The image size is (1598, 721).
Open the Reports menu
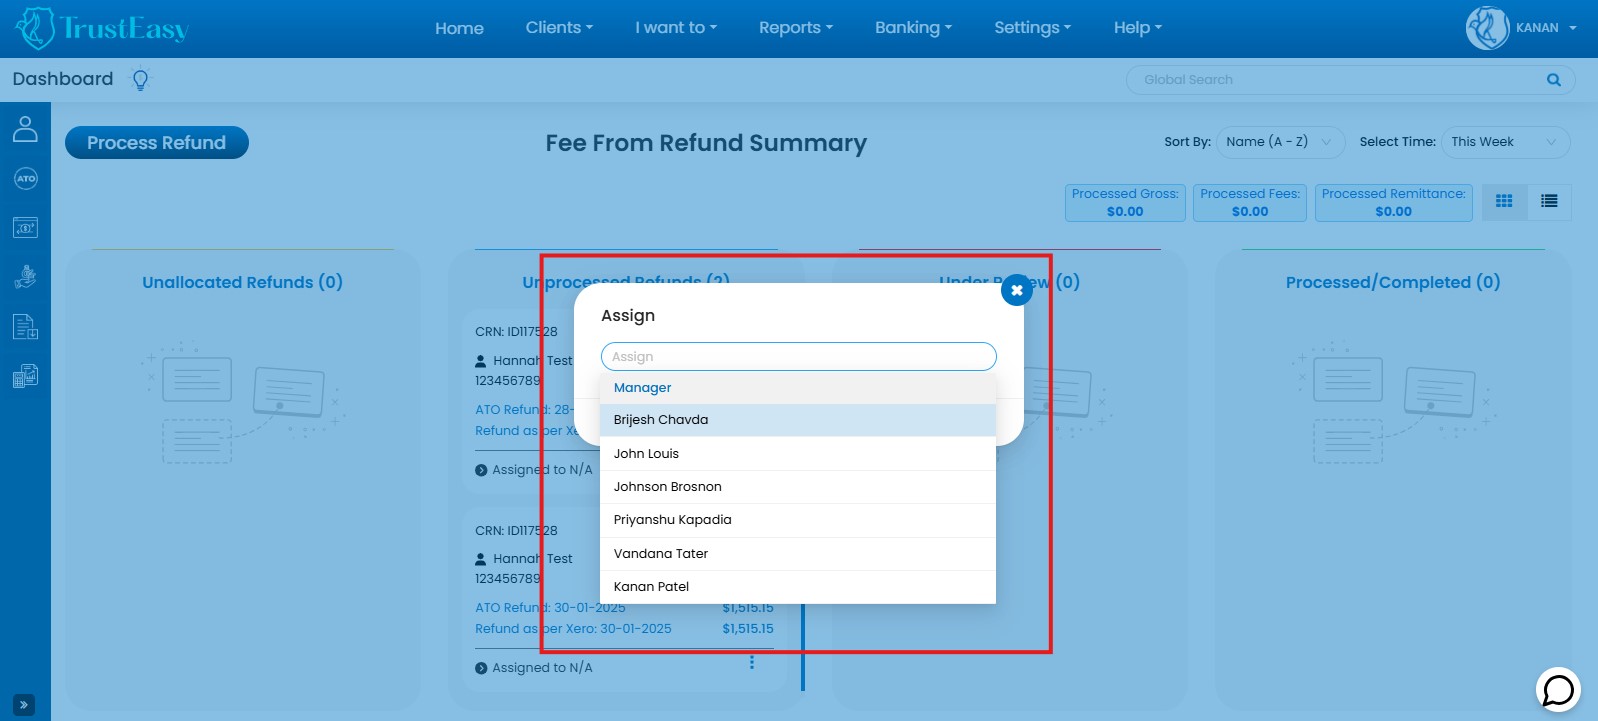click(x=795, y=28)
